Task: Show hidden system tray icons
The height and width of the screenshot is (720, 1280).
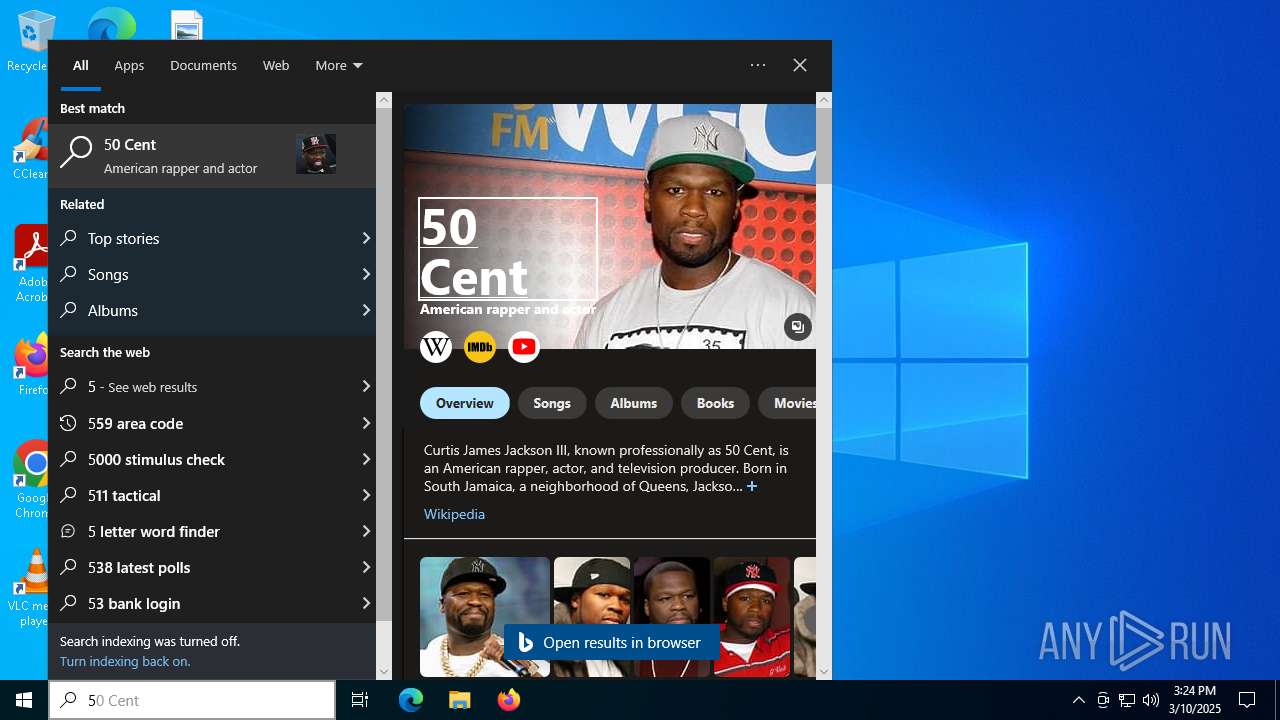Action: [x=1078, y=700]
